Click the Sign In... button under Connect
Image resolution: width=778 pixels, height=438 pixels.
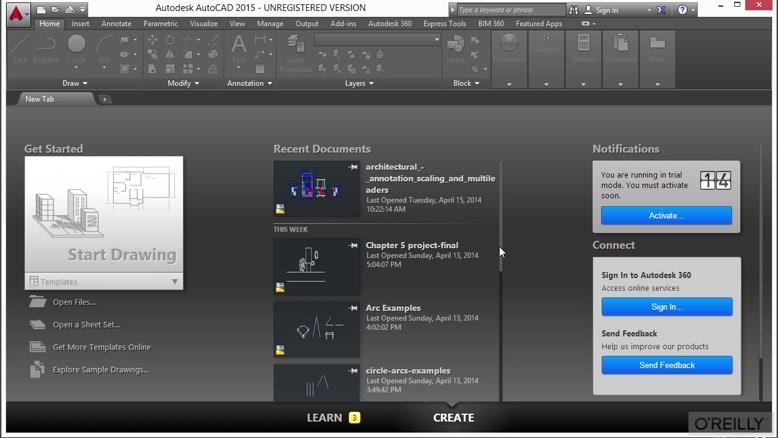667,307
